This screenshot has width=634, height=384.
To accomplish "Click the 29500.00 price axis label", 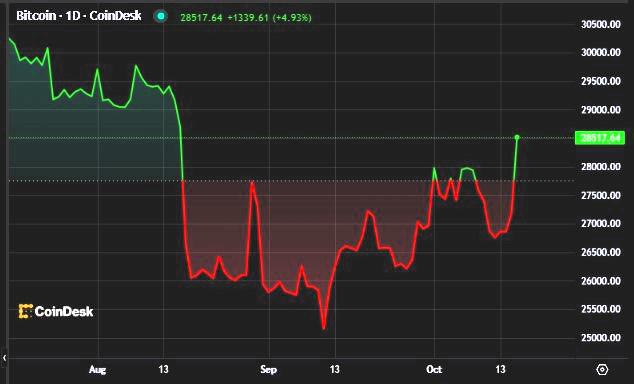I will tap(600, 81).
